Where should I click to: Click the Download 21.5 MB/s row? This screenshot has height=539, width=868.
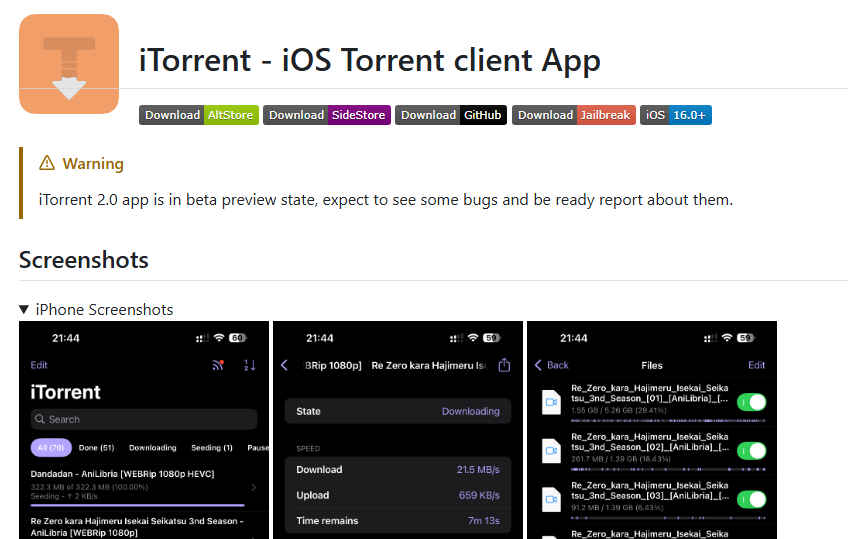[397, 469]
